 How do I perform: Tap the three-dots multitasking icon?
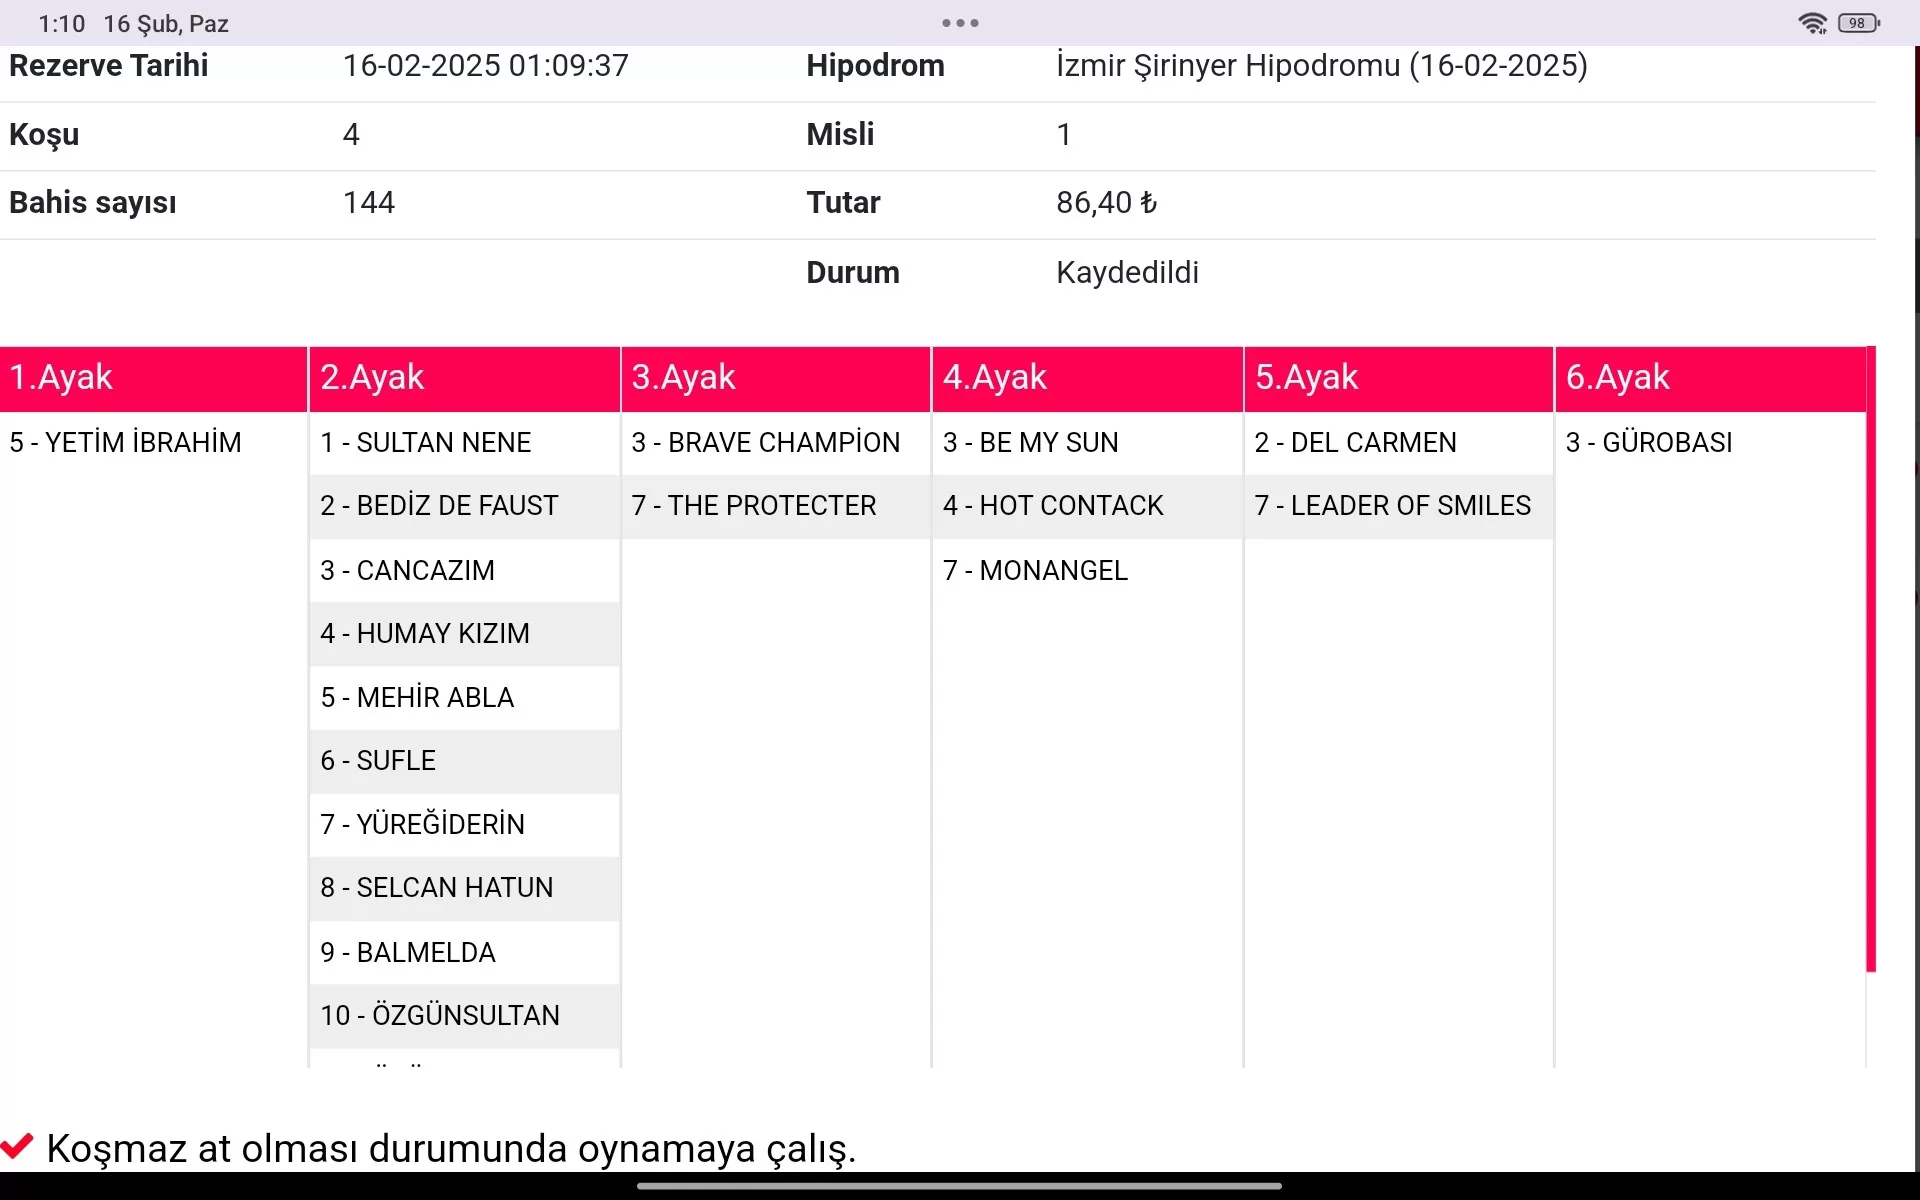960,23
